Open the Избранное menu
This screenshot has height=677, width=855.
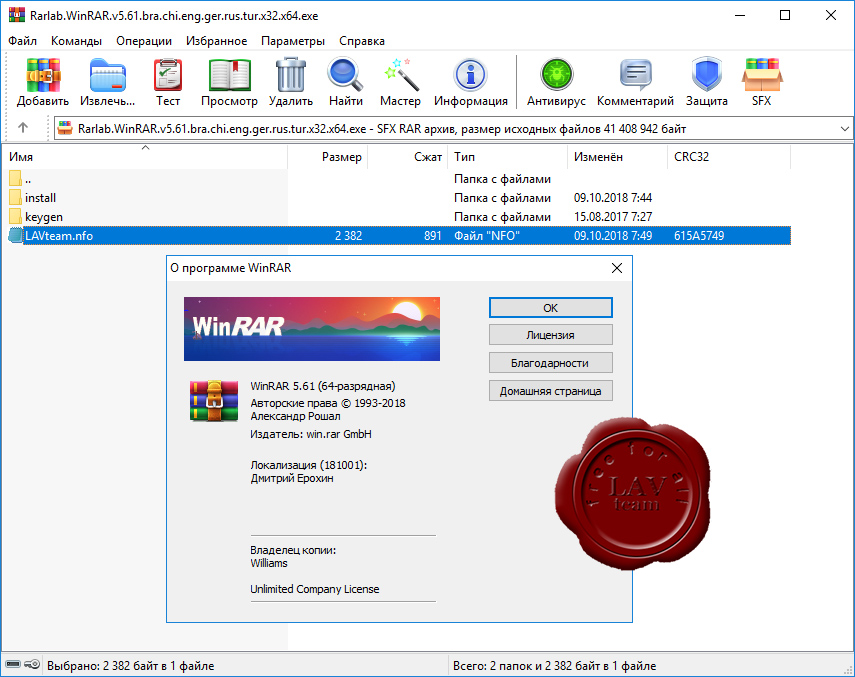(x=216, y=41)
